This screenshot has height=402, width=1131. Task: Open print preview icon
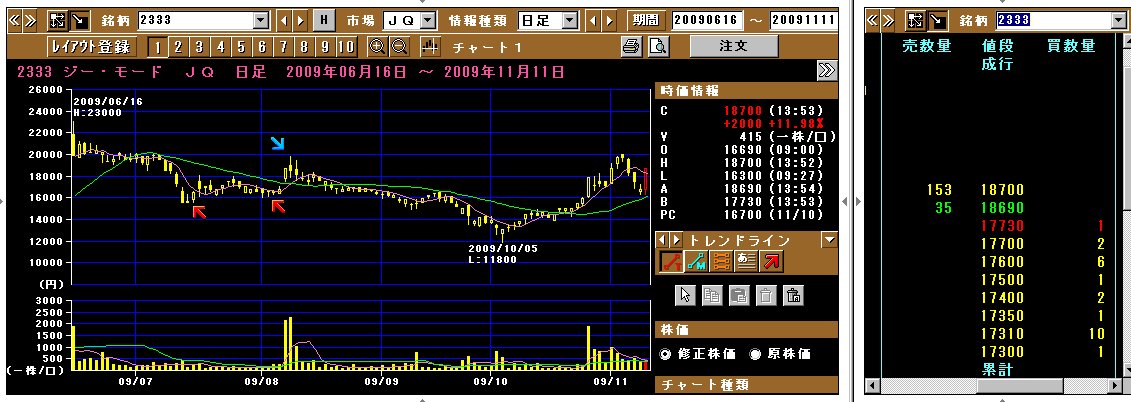[x=657, y=47]
